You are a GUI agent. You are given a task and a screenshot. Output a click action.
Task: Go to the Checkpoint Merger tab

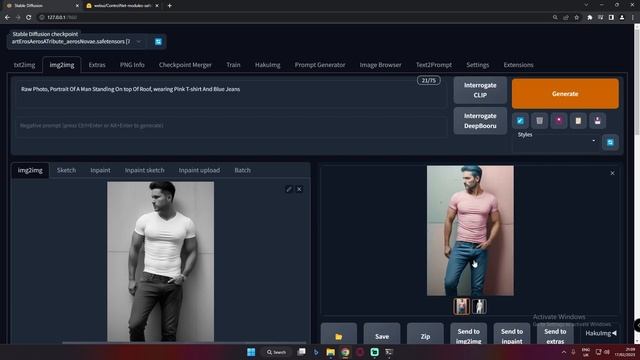[185, 65]
